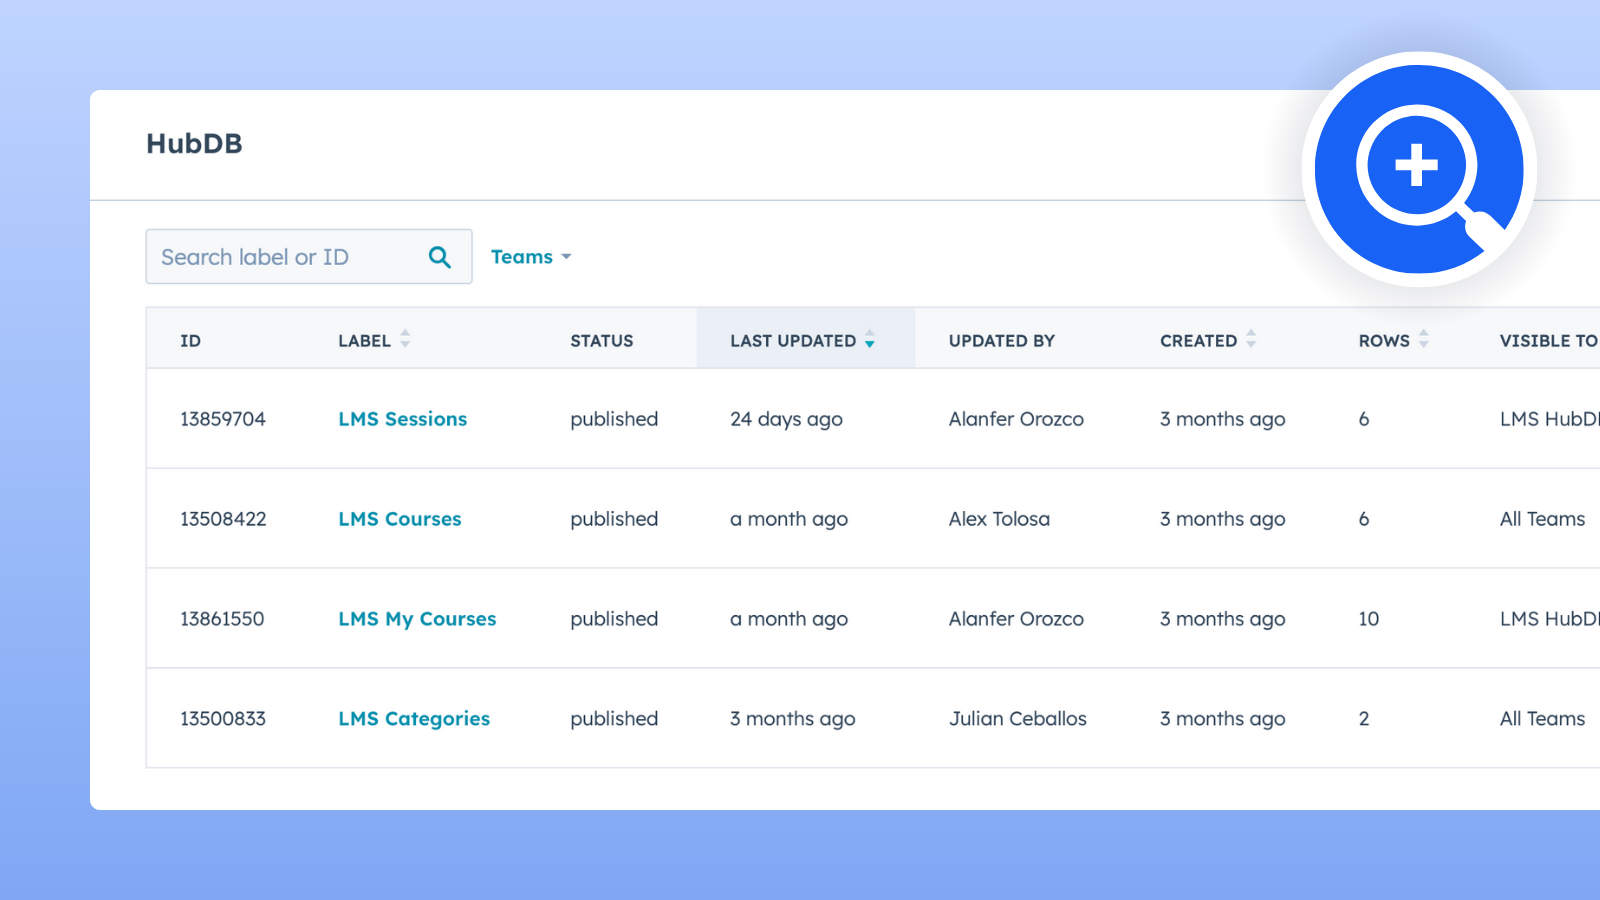Viewport: 1600px width, 900px height.
Task: Open the LMS Sessions table
Action: pyautogui.click(x=402, y=419)
